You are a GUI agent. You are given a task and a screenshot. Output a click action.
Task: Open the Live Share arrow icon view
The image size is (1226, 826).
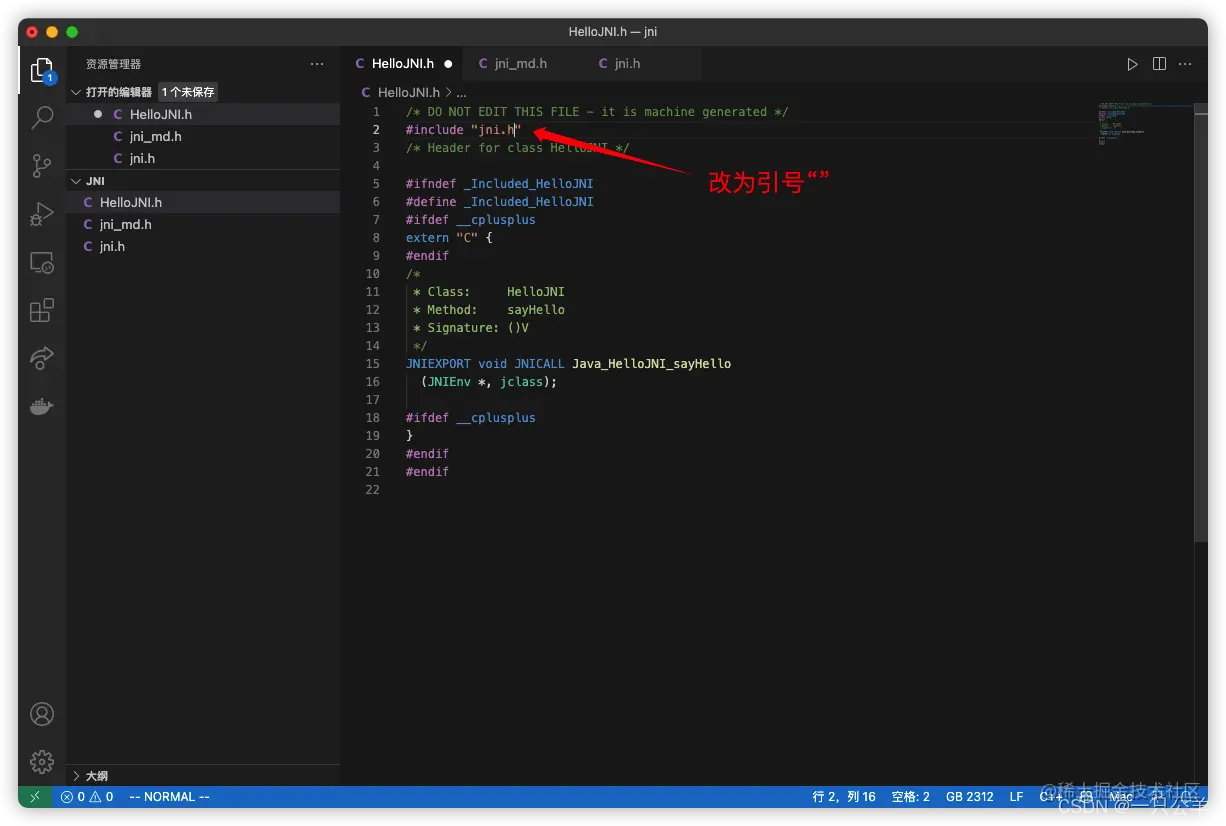(x=42, y=358)
